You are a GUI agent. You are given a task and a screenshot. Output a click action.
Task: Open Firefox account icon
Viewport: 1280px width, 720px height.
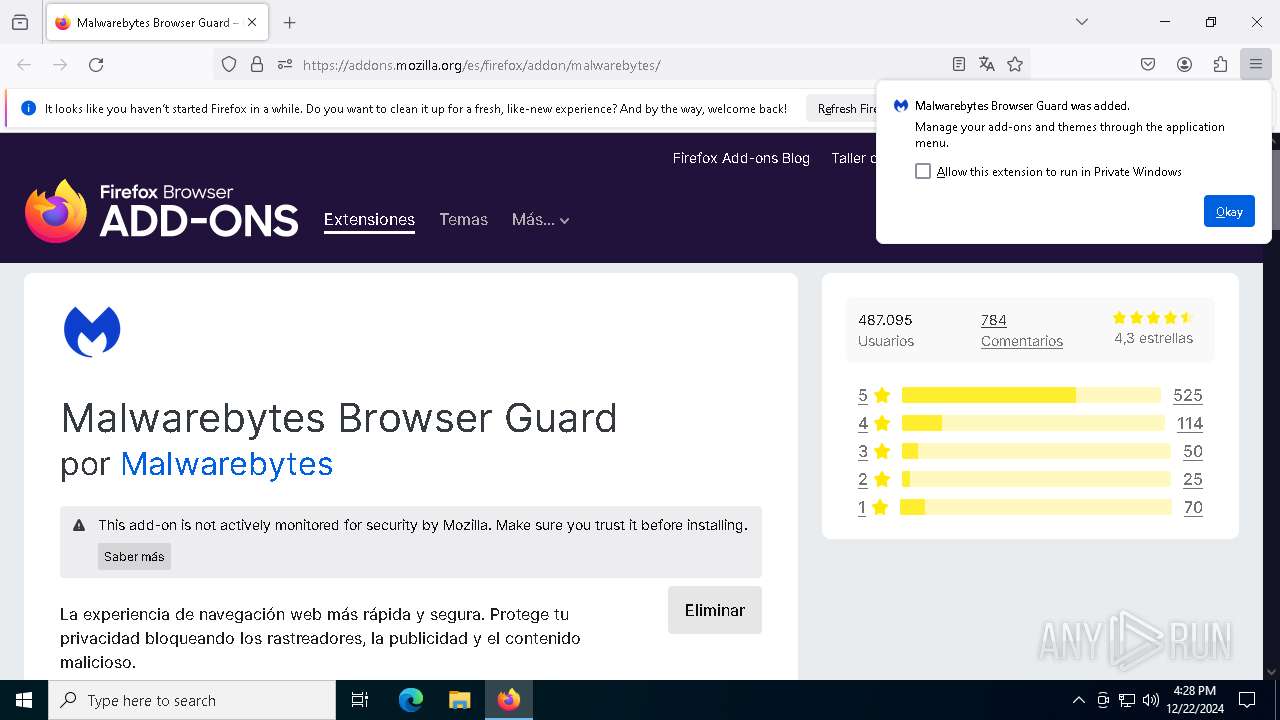tap(1184, 64)
